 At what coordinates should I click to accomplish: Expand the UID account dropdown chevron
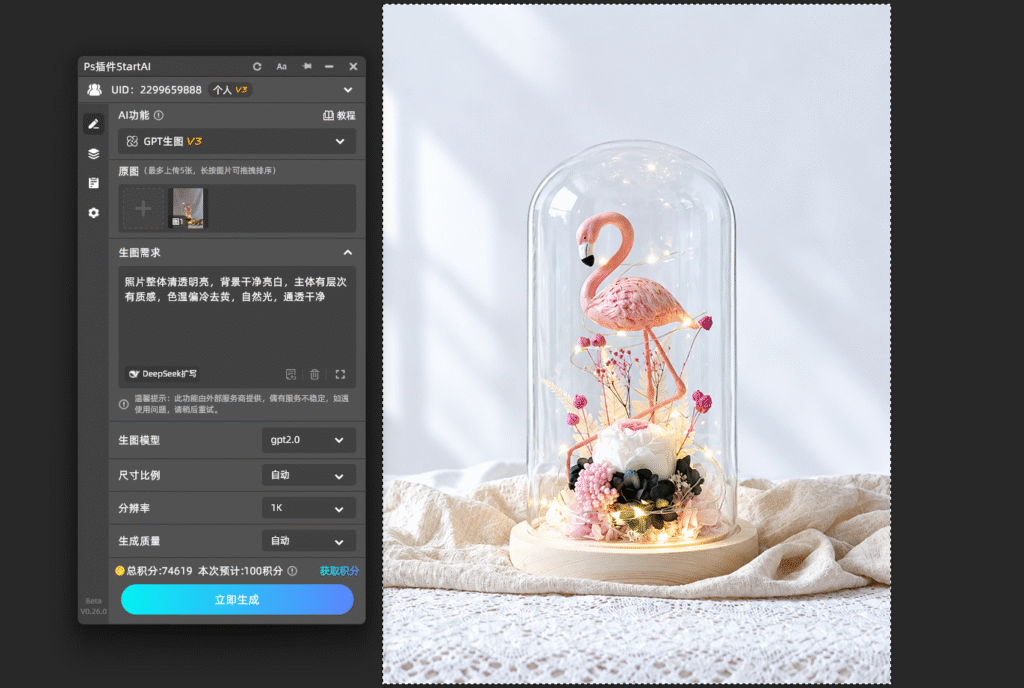348,90
